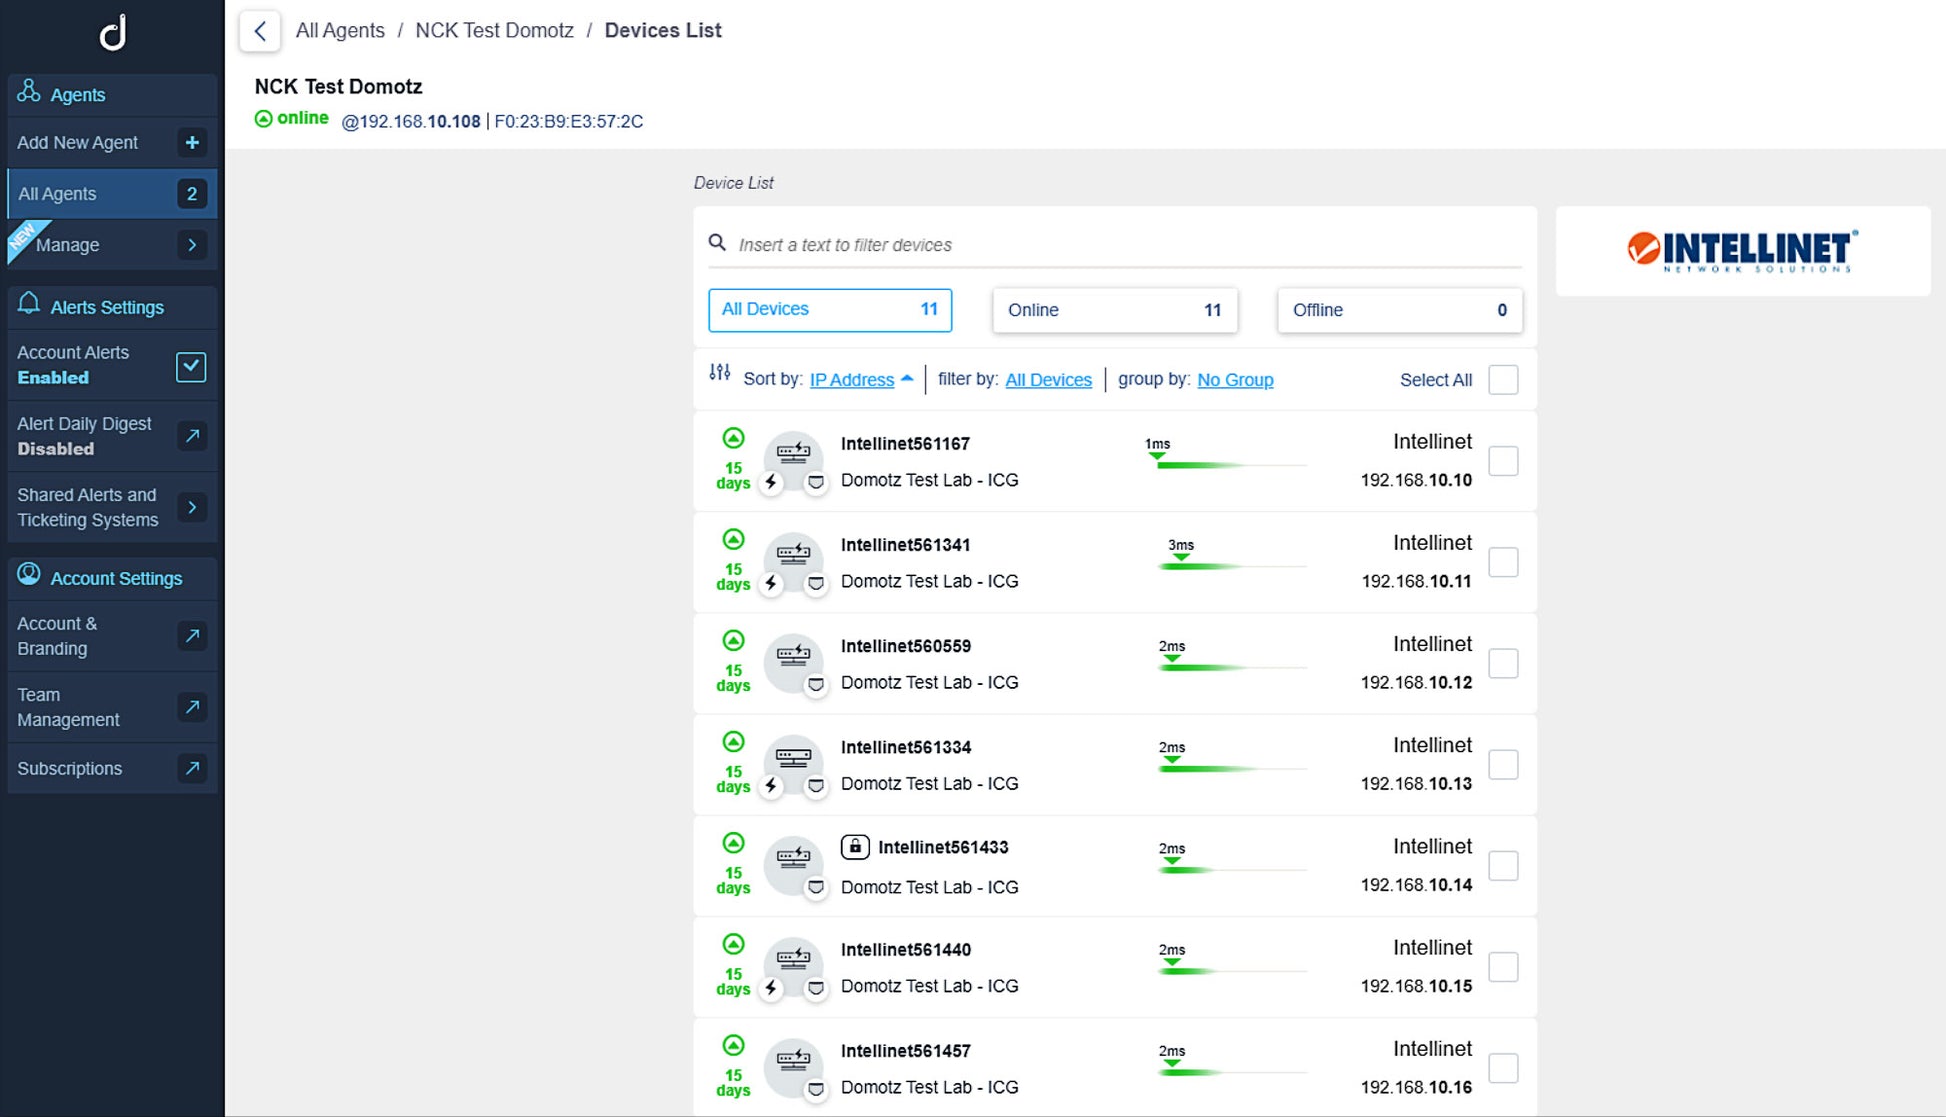Click the NCK Test Domotz breadcrumb link
Viewport: 1946px width, 1117px height.
[494, 31]
